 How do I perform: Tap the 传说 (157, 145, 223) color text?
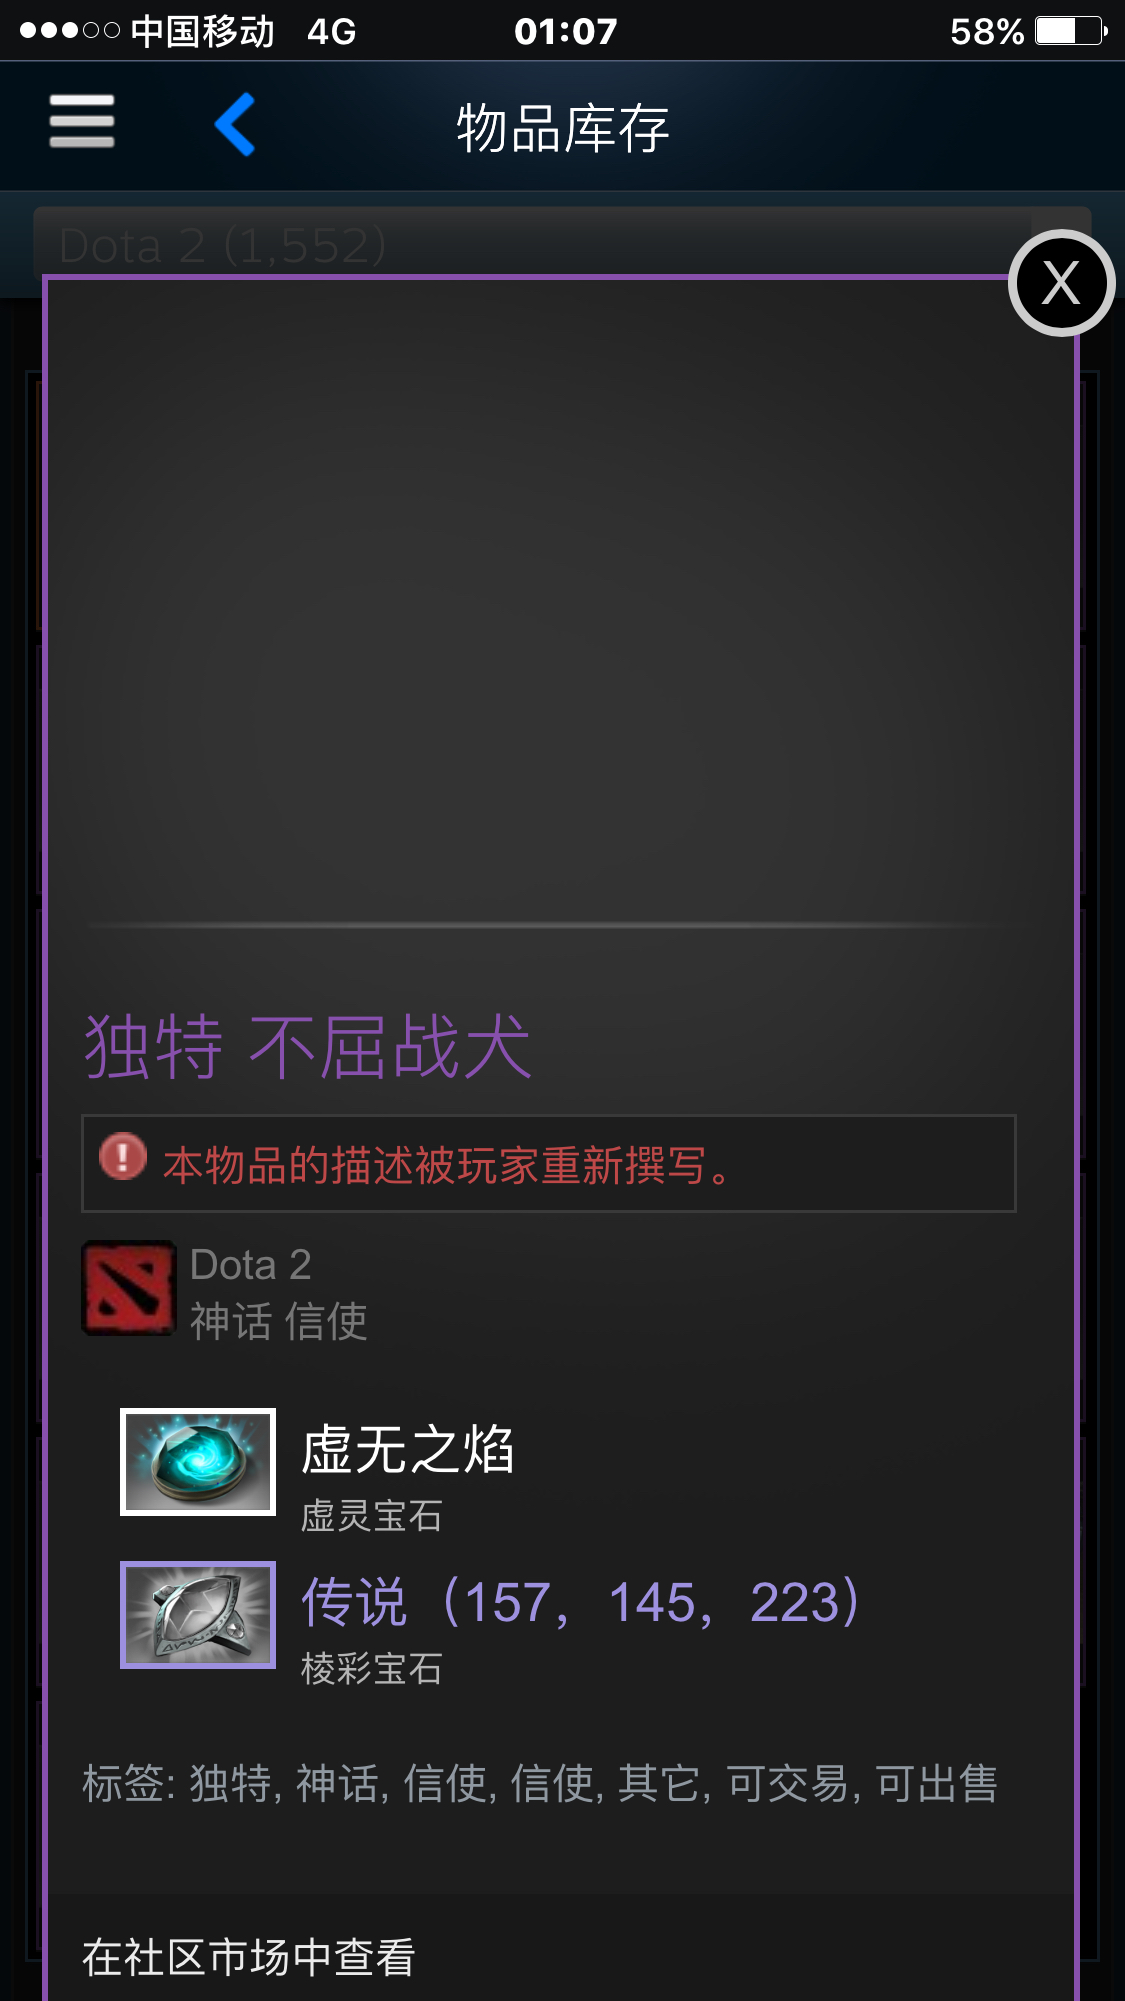pos(581,1602)
